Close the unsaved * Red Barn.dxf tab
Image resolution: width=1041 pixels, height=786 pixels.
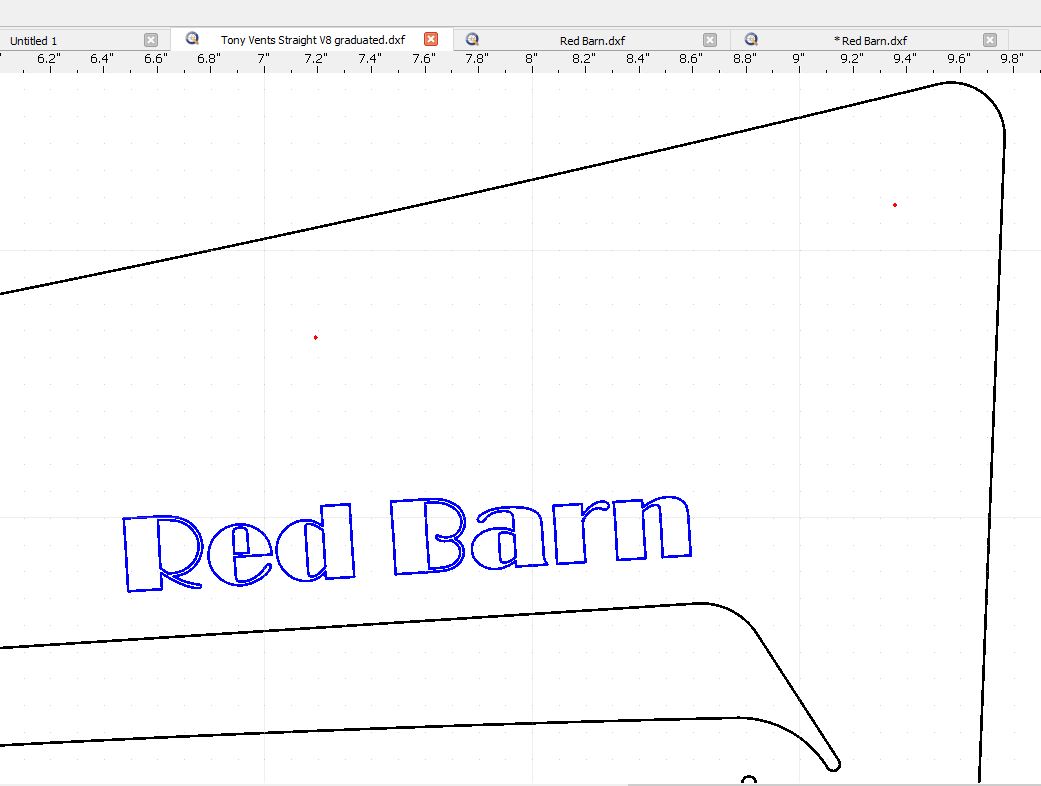click(x=989, y=40)
